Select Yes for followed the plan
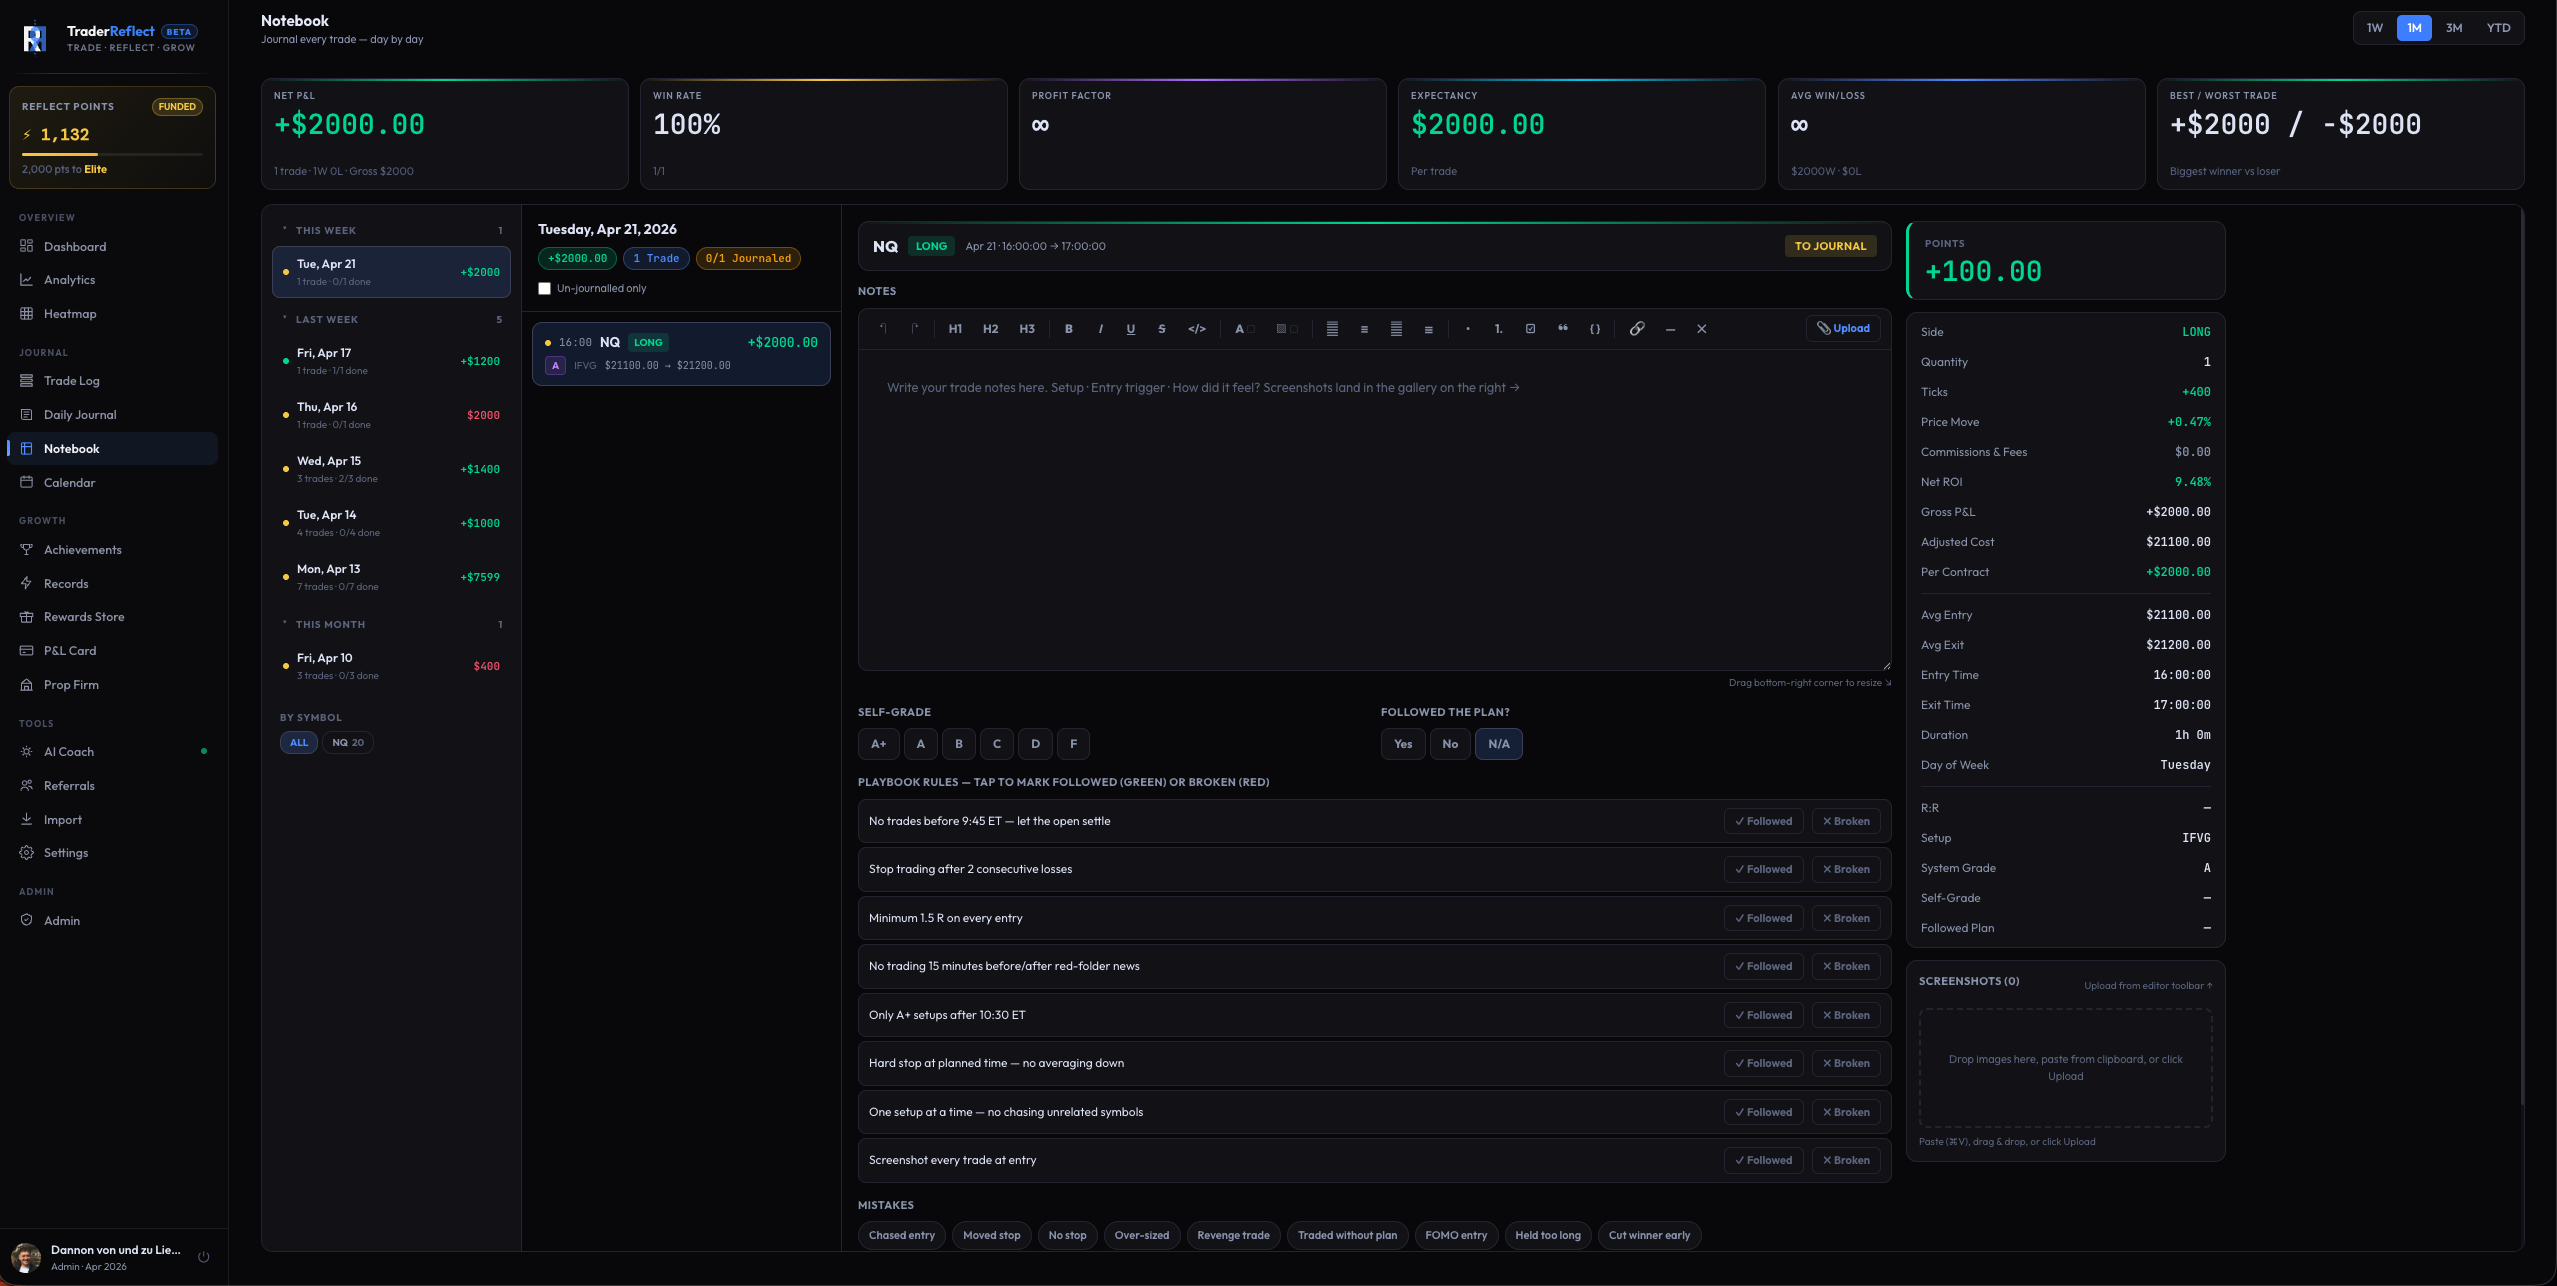This screenshot has height=1286, width=2557. 1403,744
